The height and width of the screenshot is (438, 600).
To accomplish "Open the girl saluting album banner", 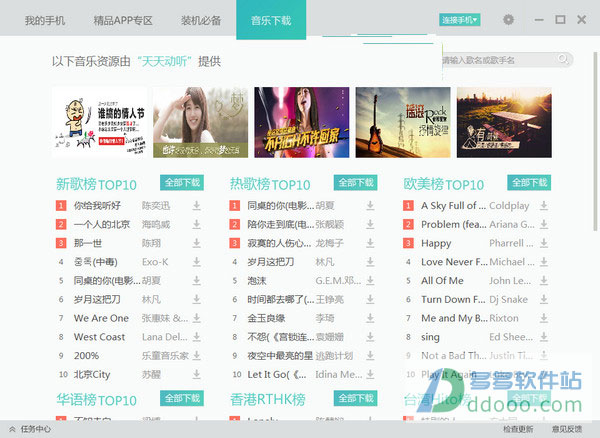I will point(201,122).
